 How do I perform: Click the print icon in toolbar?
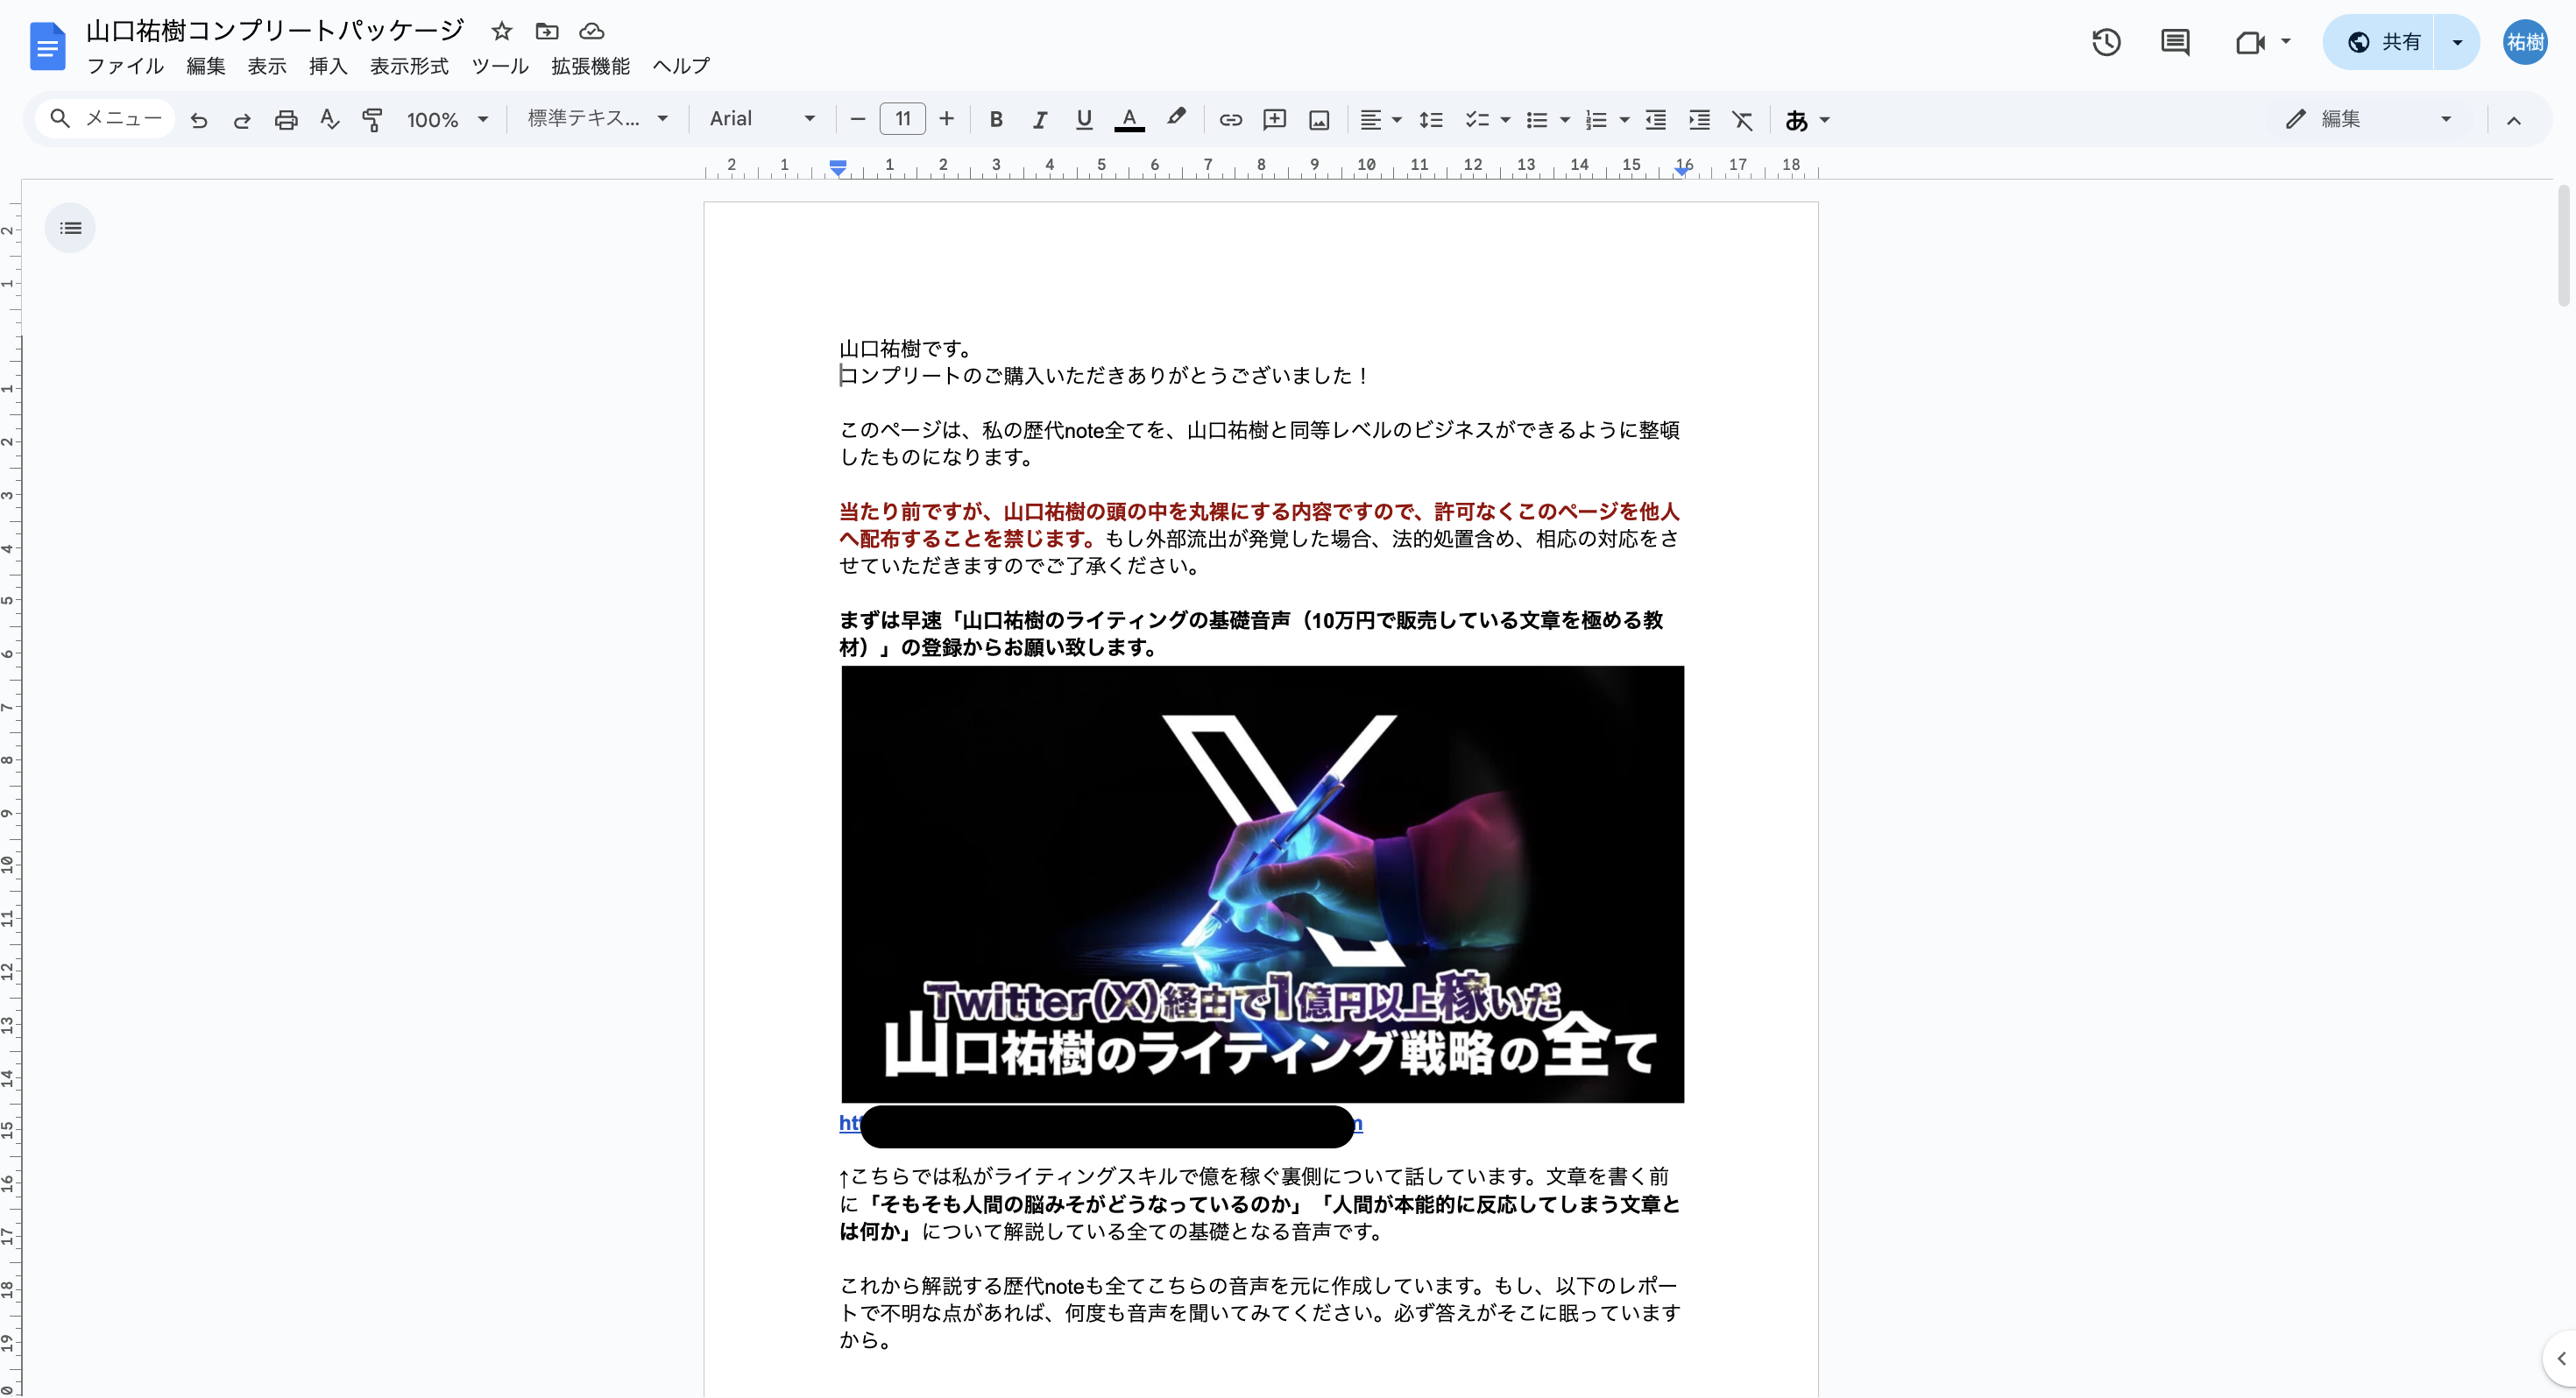(286, 120)
